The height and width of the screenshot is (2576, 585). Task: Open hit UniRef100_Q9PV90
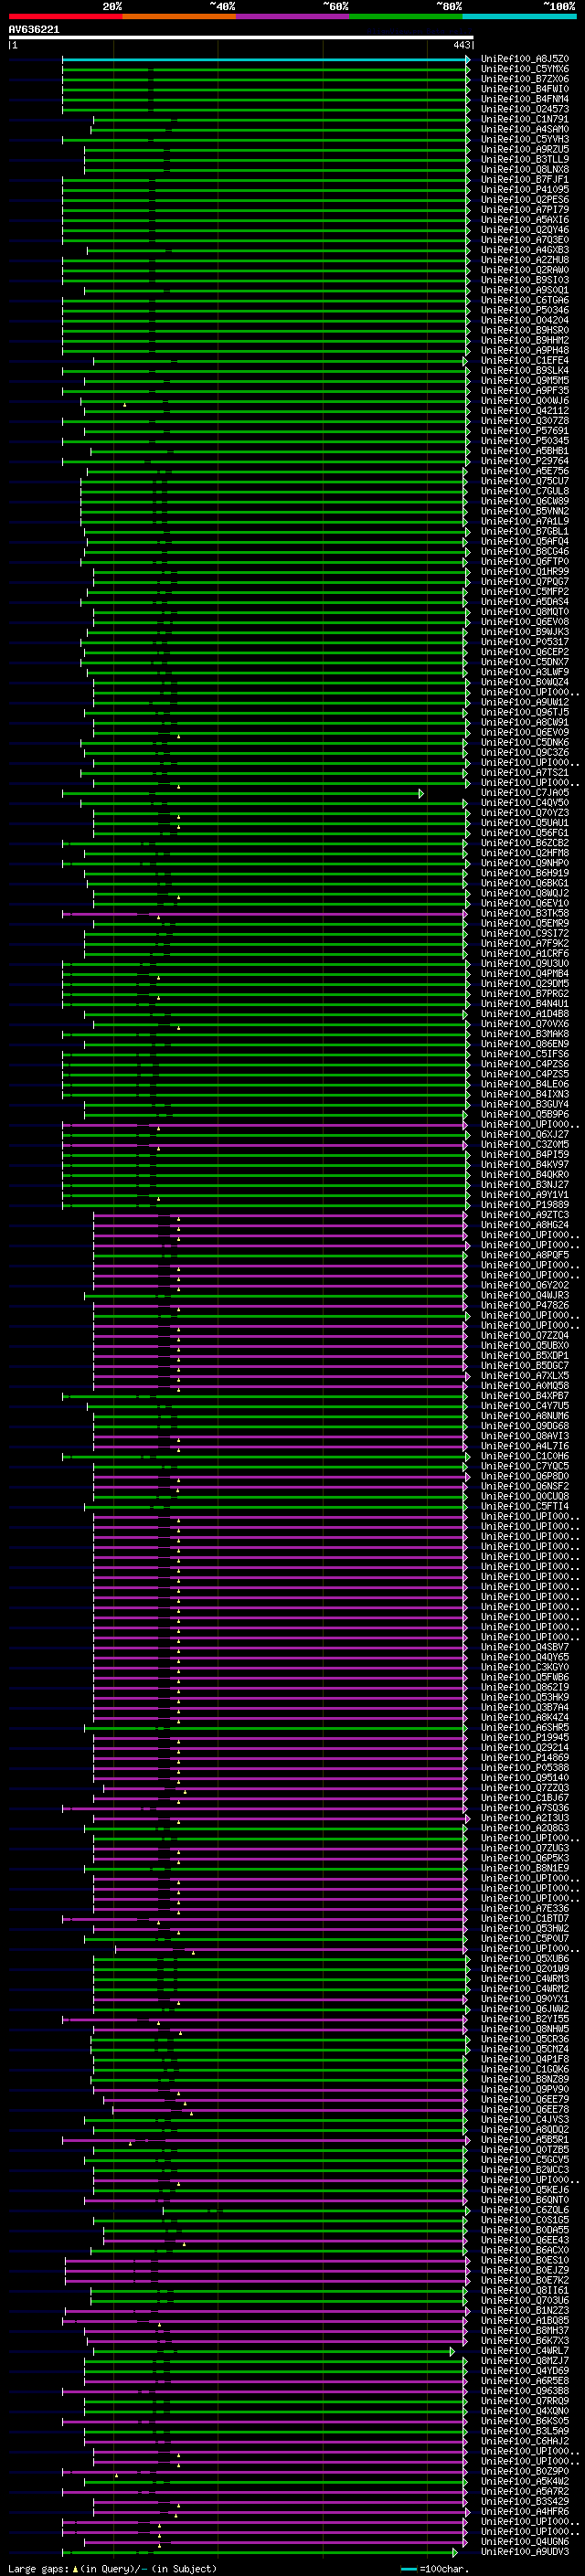click(525, 2089)
